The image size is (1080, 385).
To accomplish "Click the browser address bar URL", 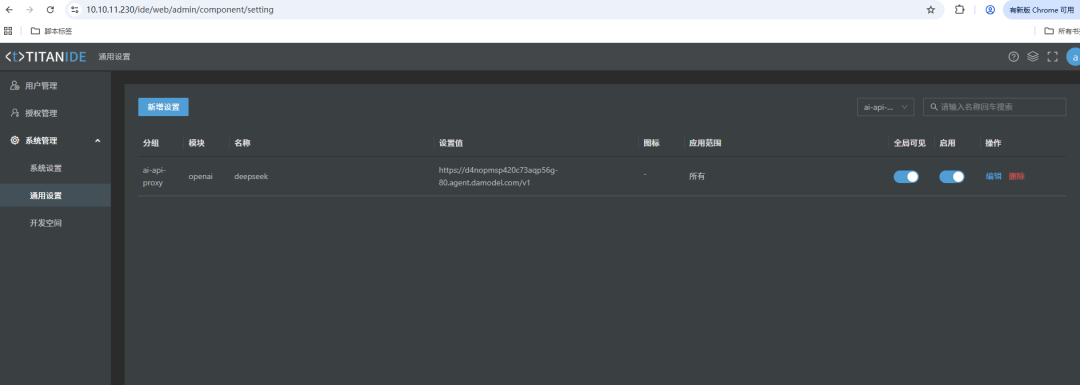I will (x=180, y=10).
